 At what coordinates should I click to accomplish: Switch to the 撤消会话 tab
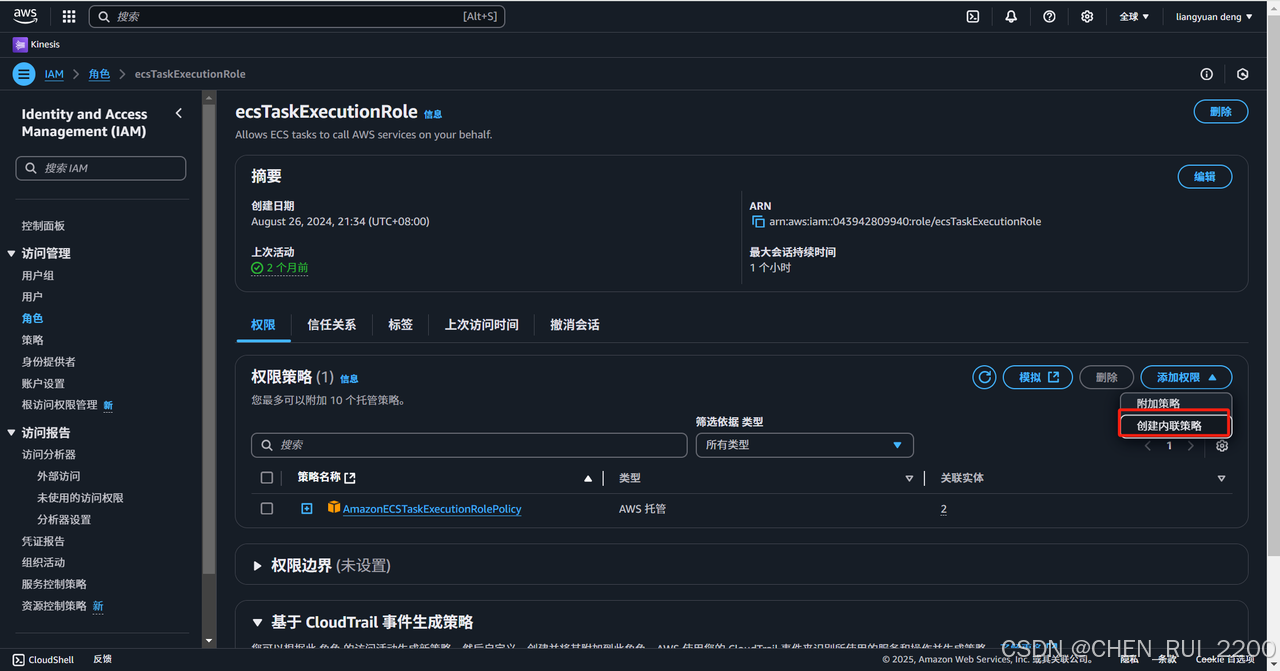(575, 325)
